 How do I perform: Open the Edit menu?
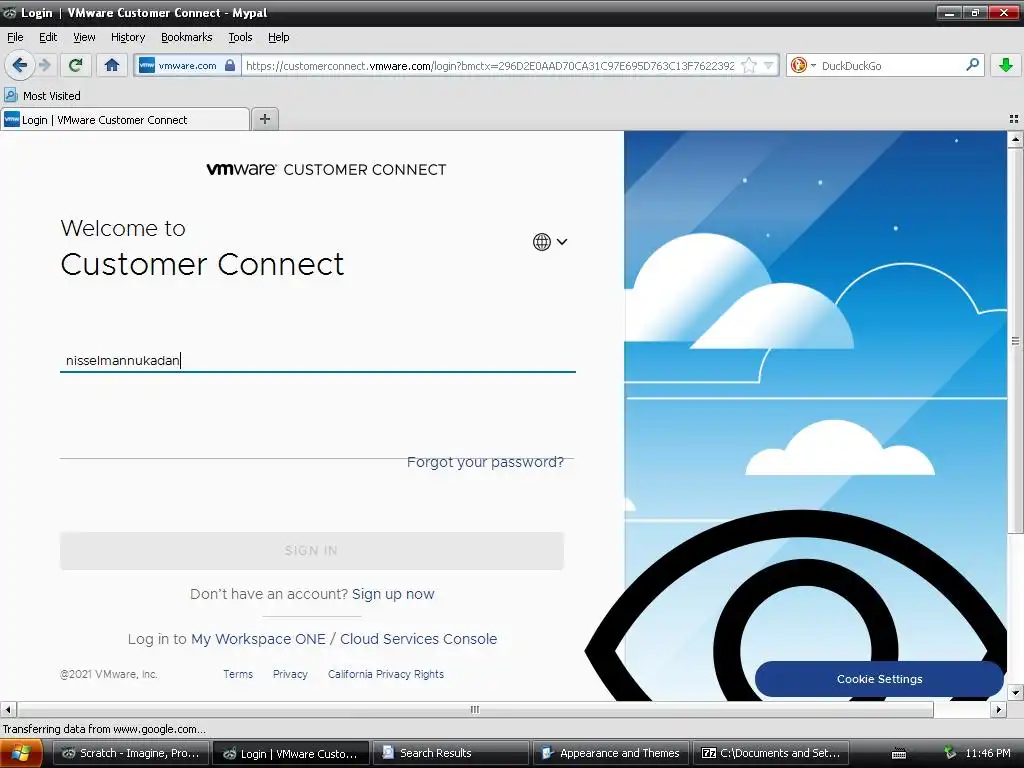click(x=48, y=37)
